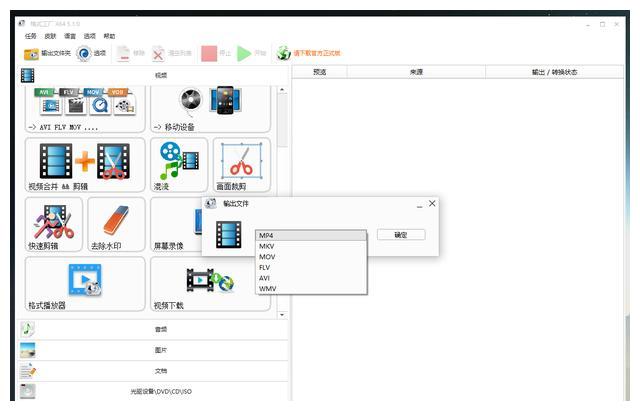The height and width of the screenshot is (411, 640).
Task: Click the 预览 column header
Action: pyautogui.click(x=320, y=72)
